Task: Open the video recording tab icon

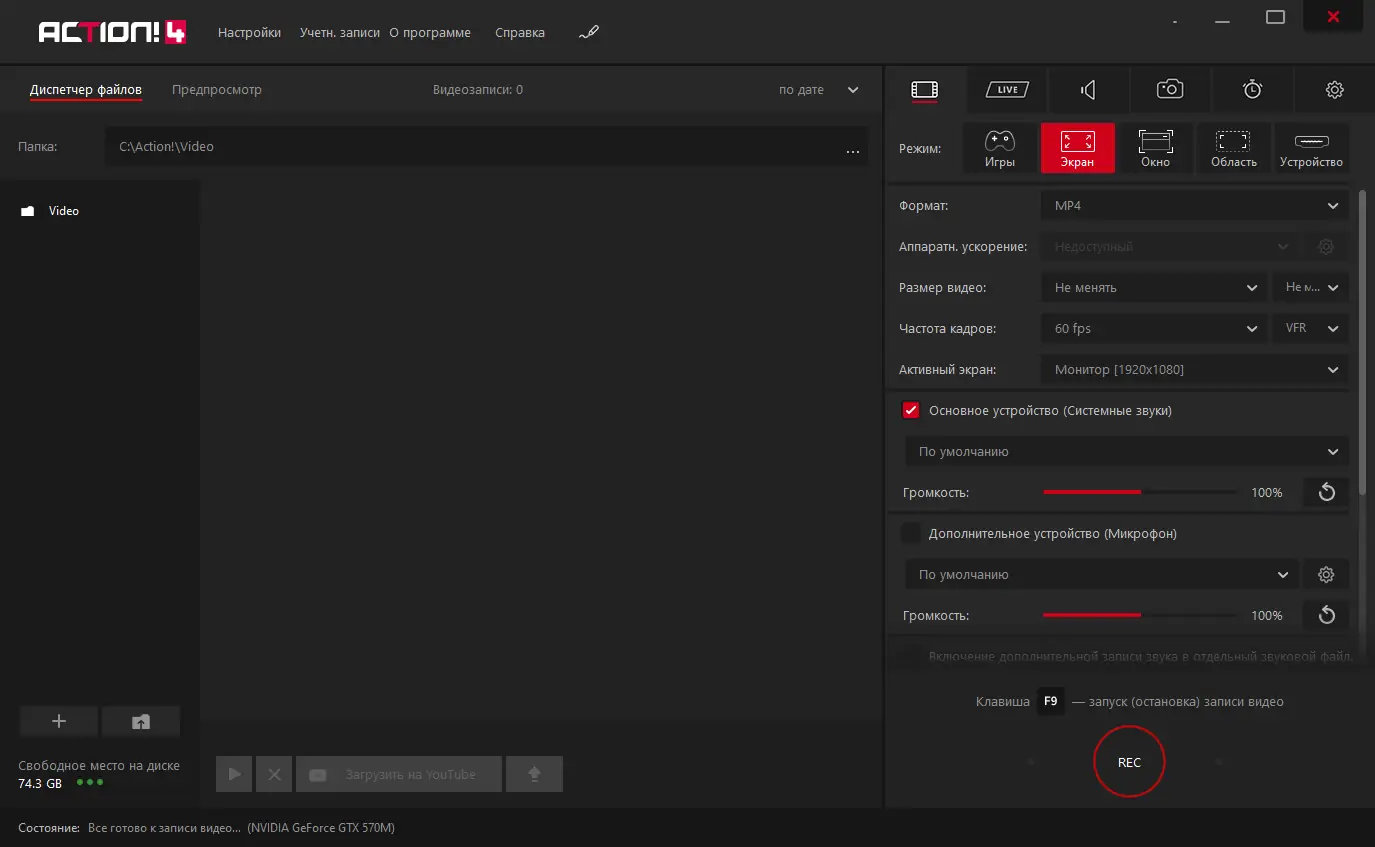Action: 924,90
